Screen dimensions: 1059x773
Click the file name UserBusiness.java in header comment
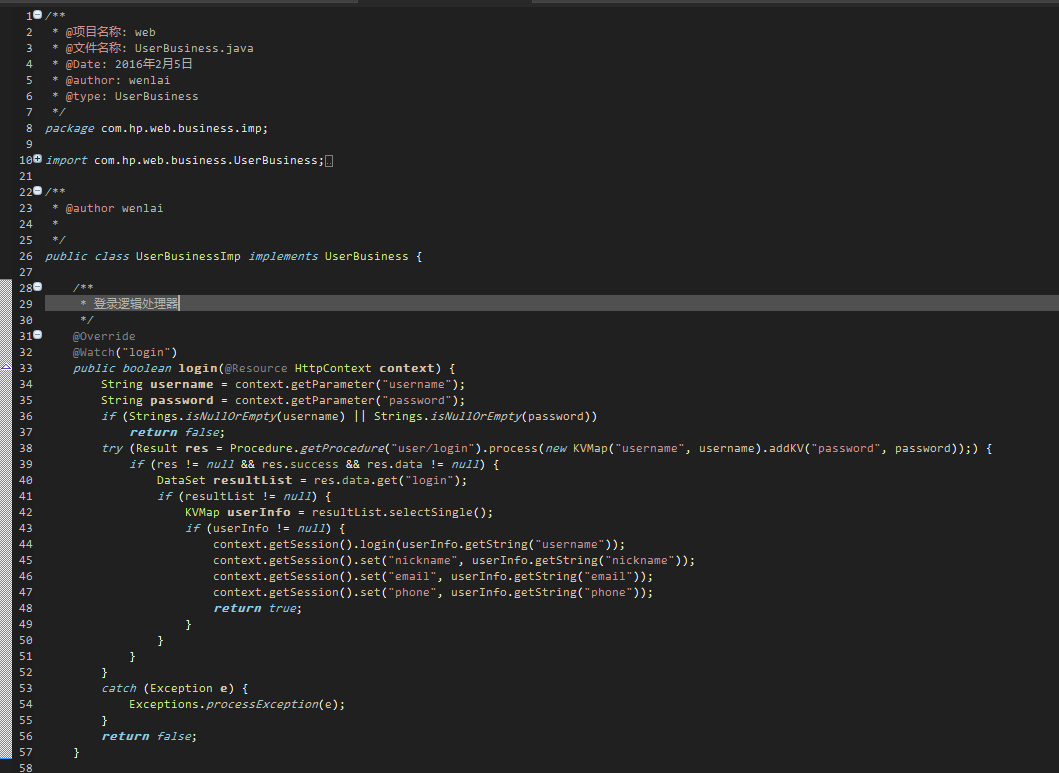tap(194, 48)
